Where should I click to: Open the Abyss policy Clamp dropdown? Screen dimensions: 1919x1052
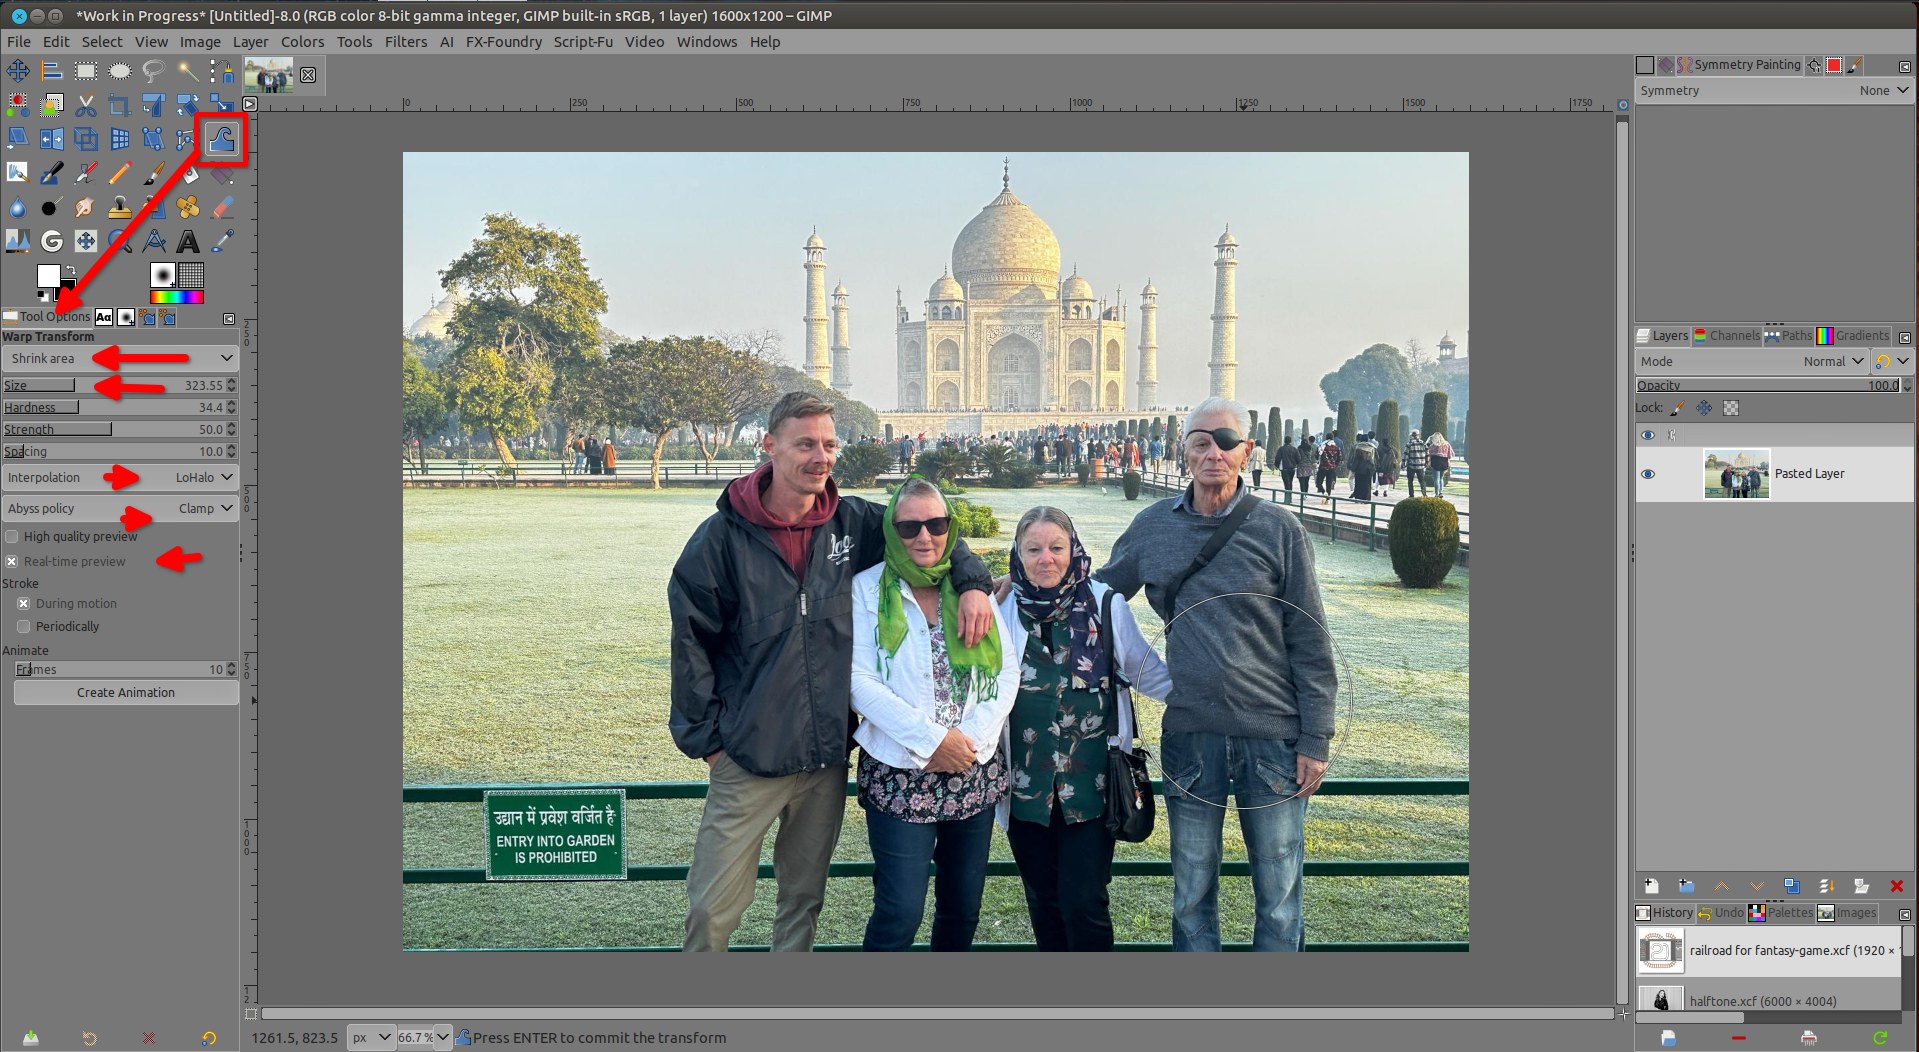[x=120, y=509]
